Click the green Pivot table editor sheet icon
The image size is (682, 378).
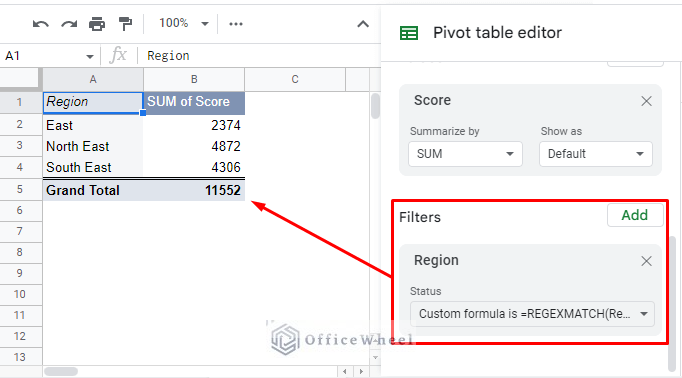click(409, 33)
